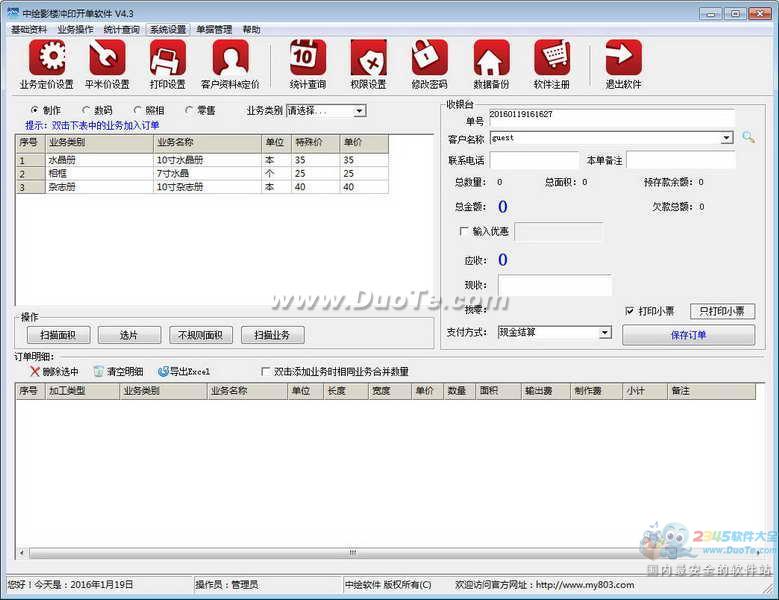Open 业务定价设置 gear icon
The width and height of the screenshot is (779, 600).
coord(46,59)
